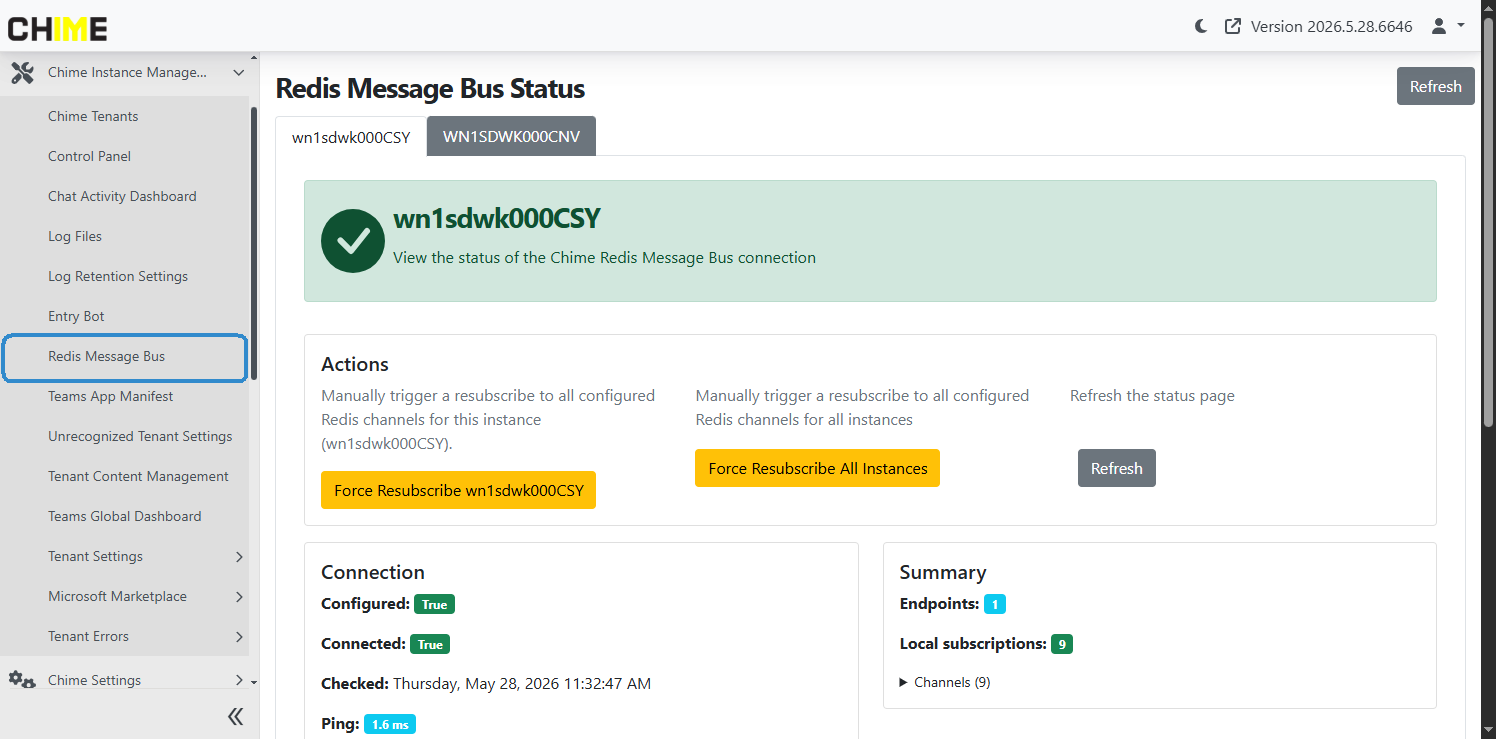Click the Configured True badge

434,604
